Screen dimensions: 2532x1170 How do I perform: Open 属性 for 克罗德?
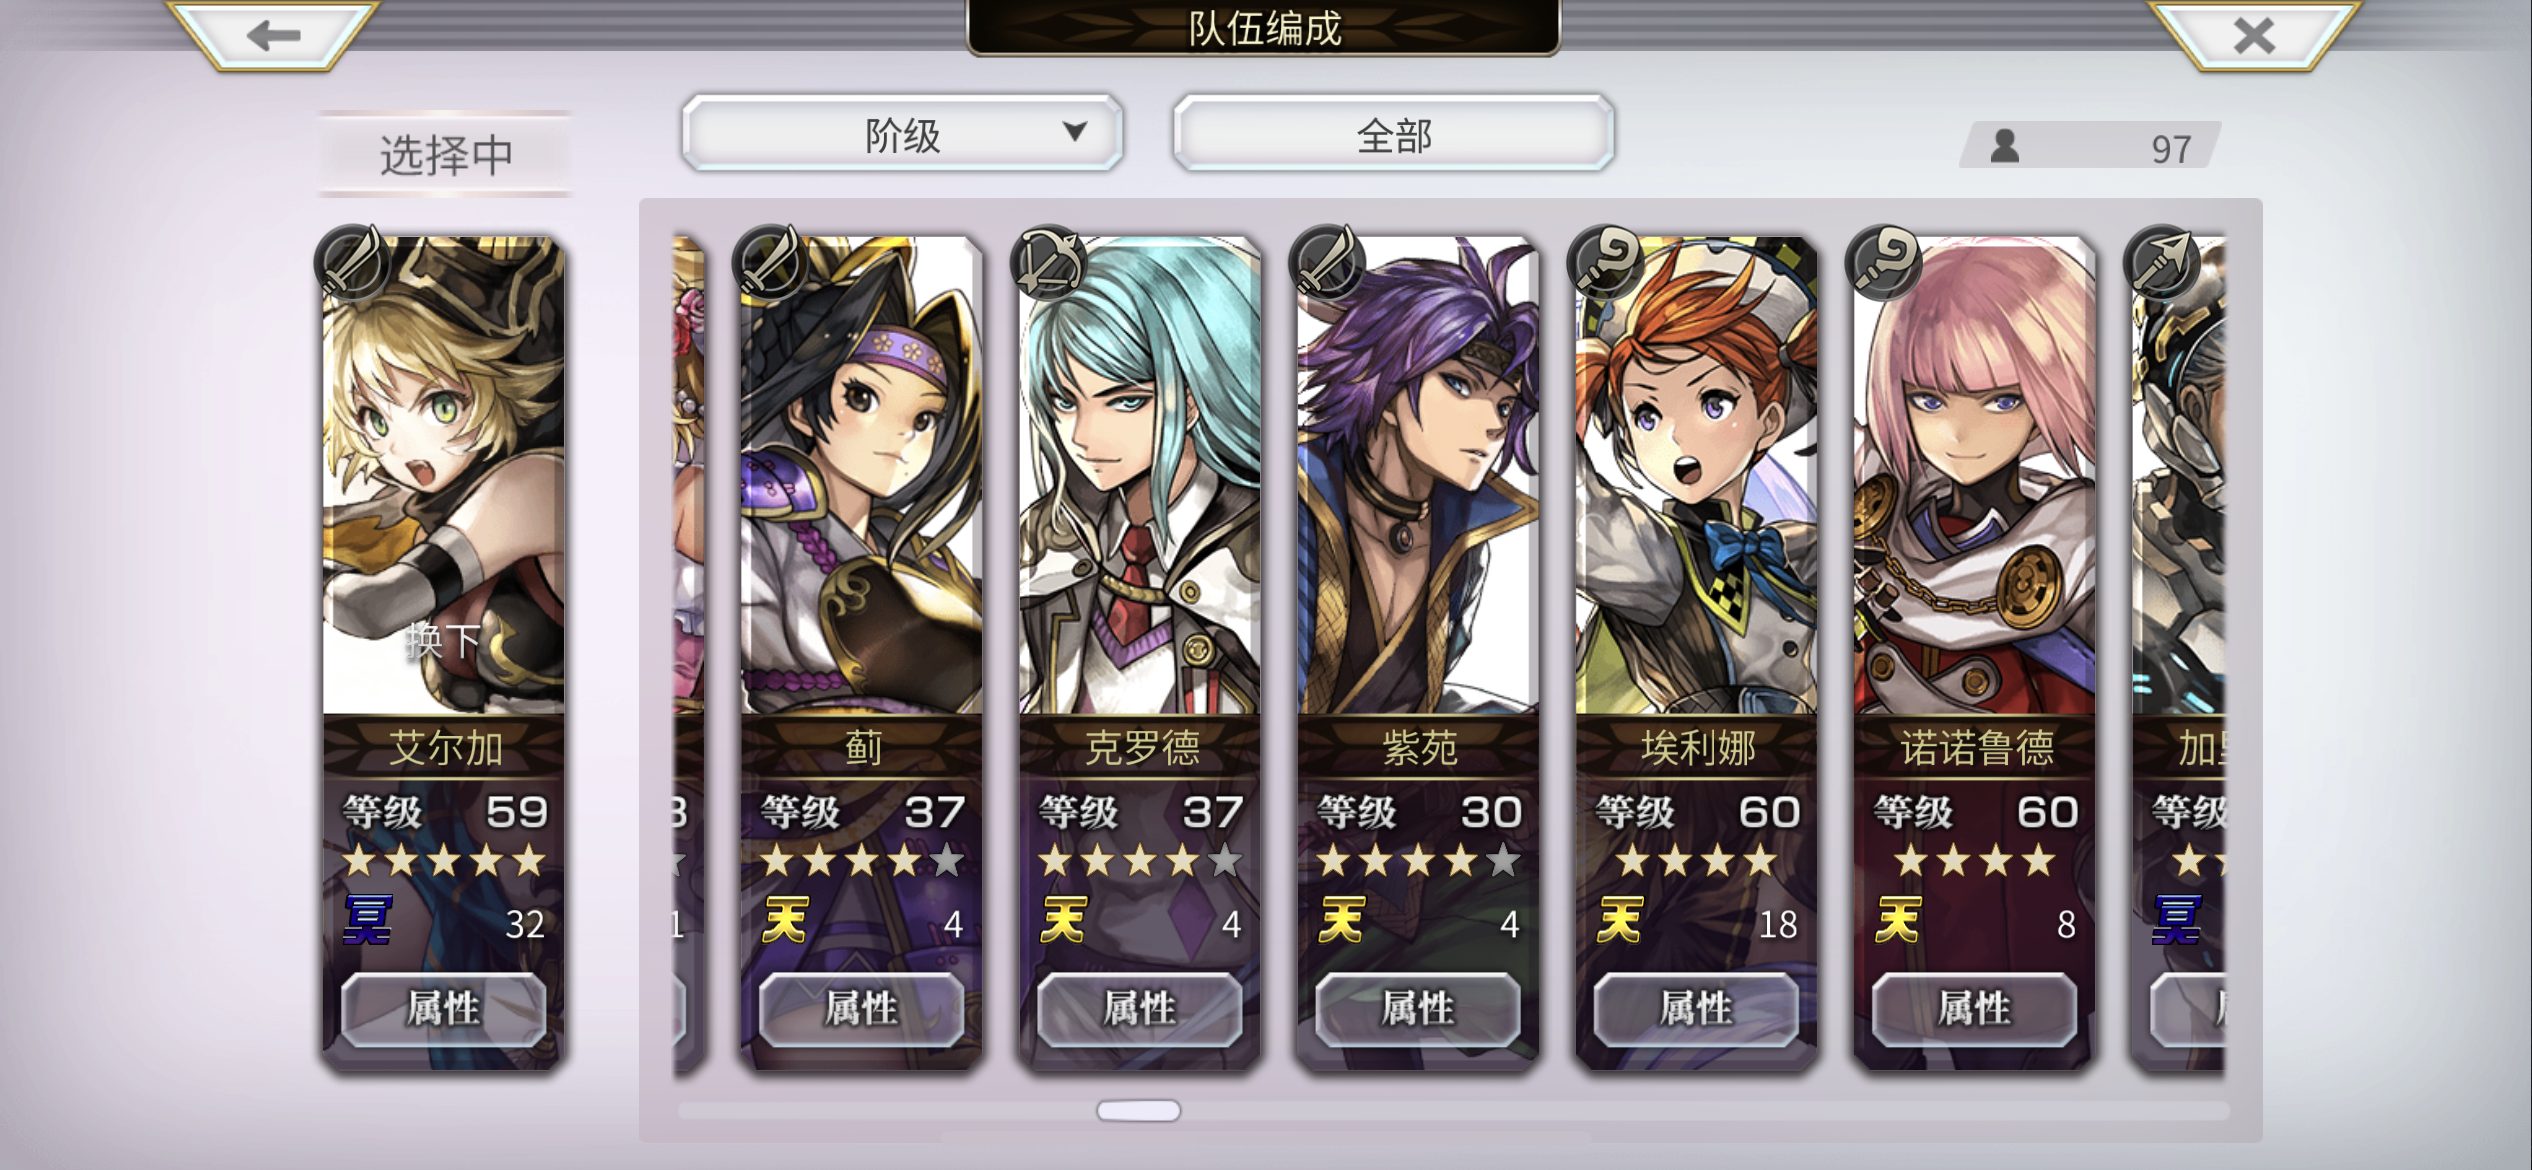pos(1140,1008)
